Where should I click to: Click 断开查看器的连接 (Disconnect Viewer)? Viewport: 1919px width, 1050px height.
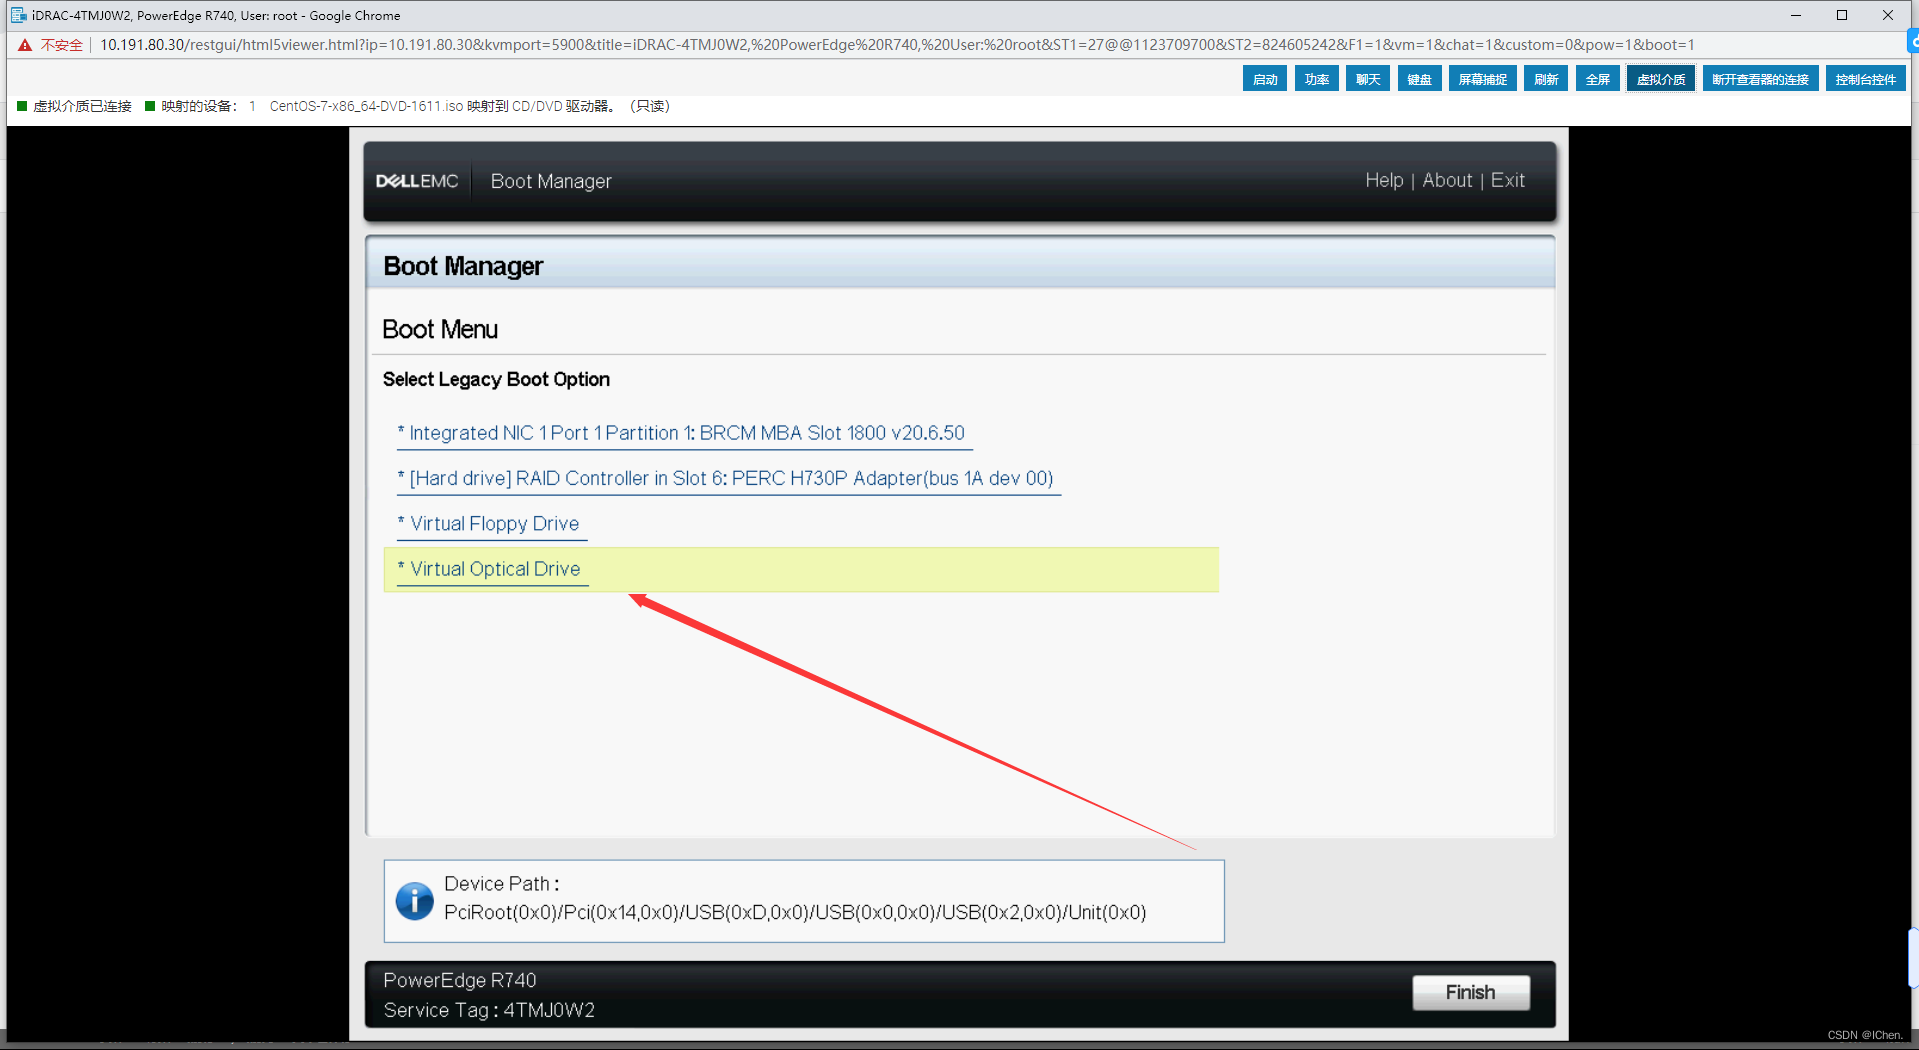[x=1760, y=79]
